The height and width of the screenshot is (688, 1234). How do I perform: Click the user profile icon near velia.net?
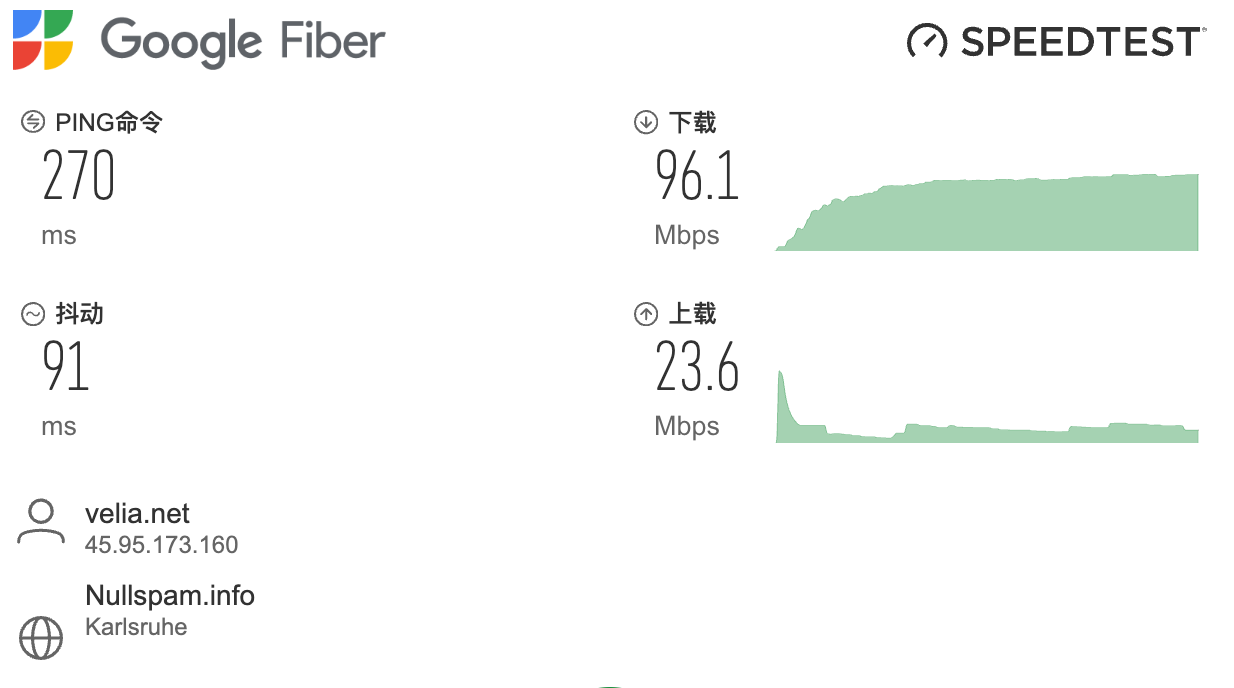[x=40, y=523]
